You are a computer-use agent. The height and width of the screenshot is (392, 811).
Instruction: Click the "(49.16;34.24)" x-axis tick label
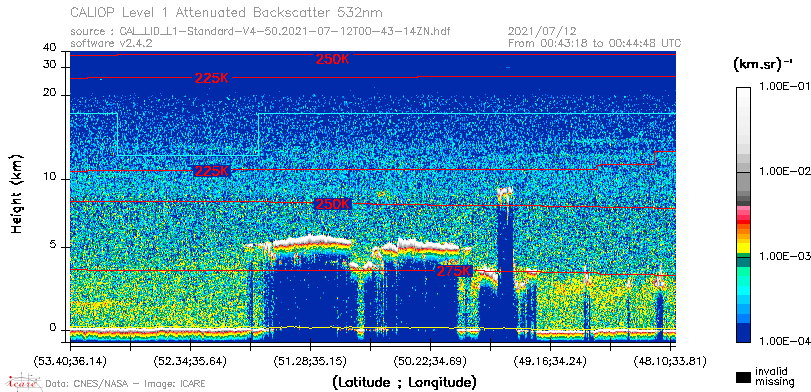(550, 361)
